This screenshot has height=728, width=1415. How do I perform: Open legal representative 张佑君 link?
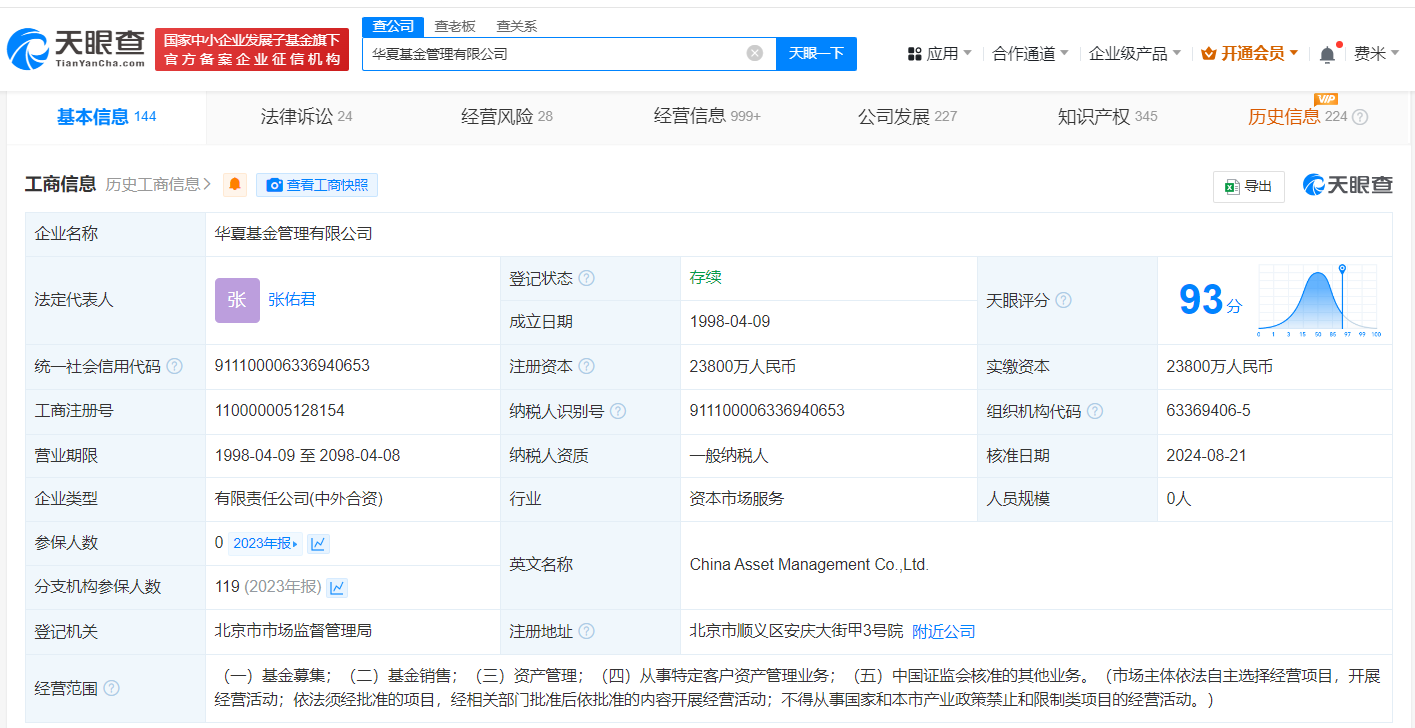(292, 299)
